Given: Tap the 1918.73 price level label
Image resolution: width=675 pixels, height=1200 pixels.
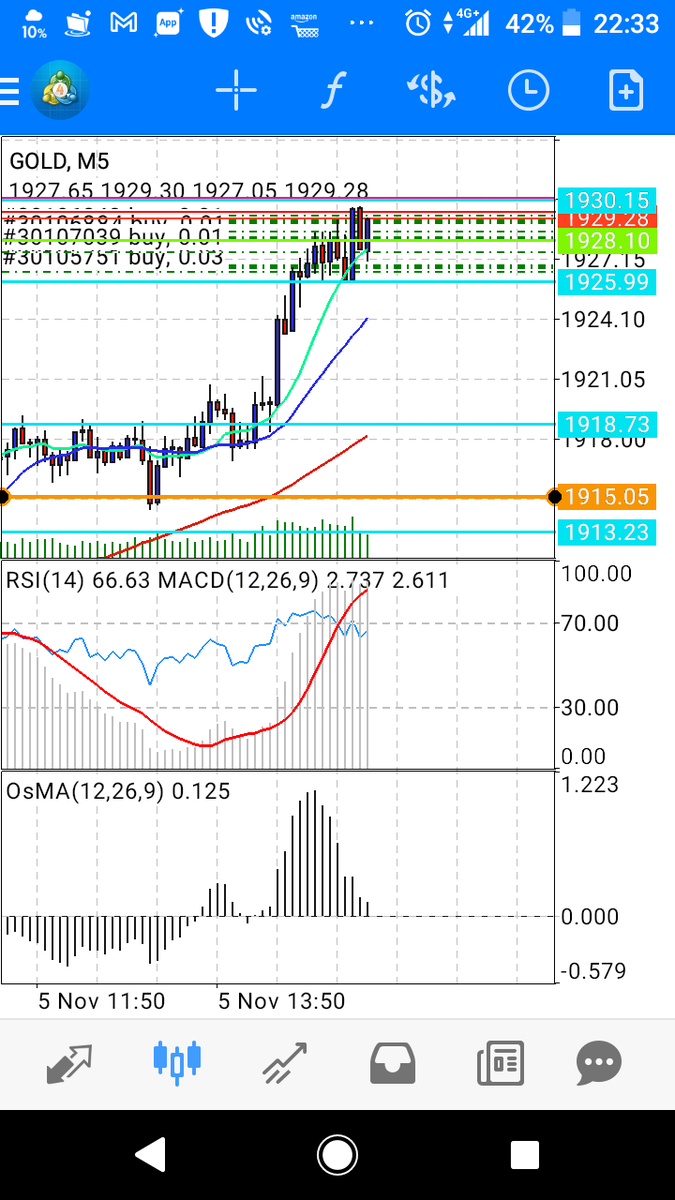Looking at the screenshot, I should [608, 424].
